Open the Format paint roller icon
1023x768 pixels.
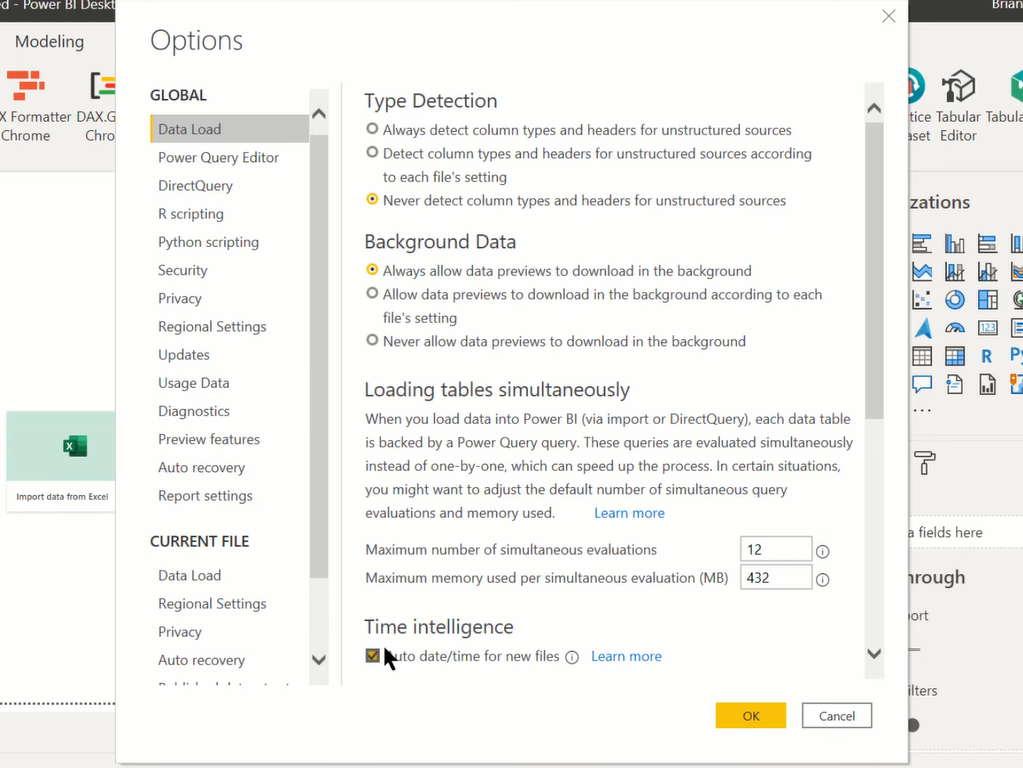(x=924, y=463)
